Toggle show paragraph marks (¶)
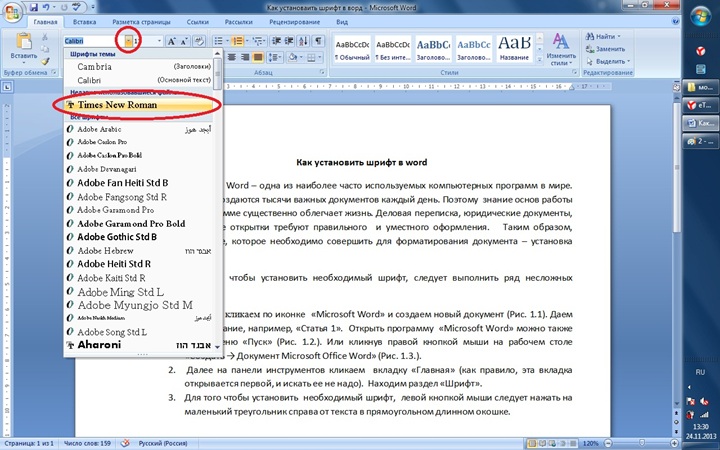 coord(318,41)
